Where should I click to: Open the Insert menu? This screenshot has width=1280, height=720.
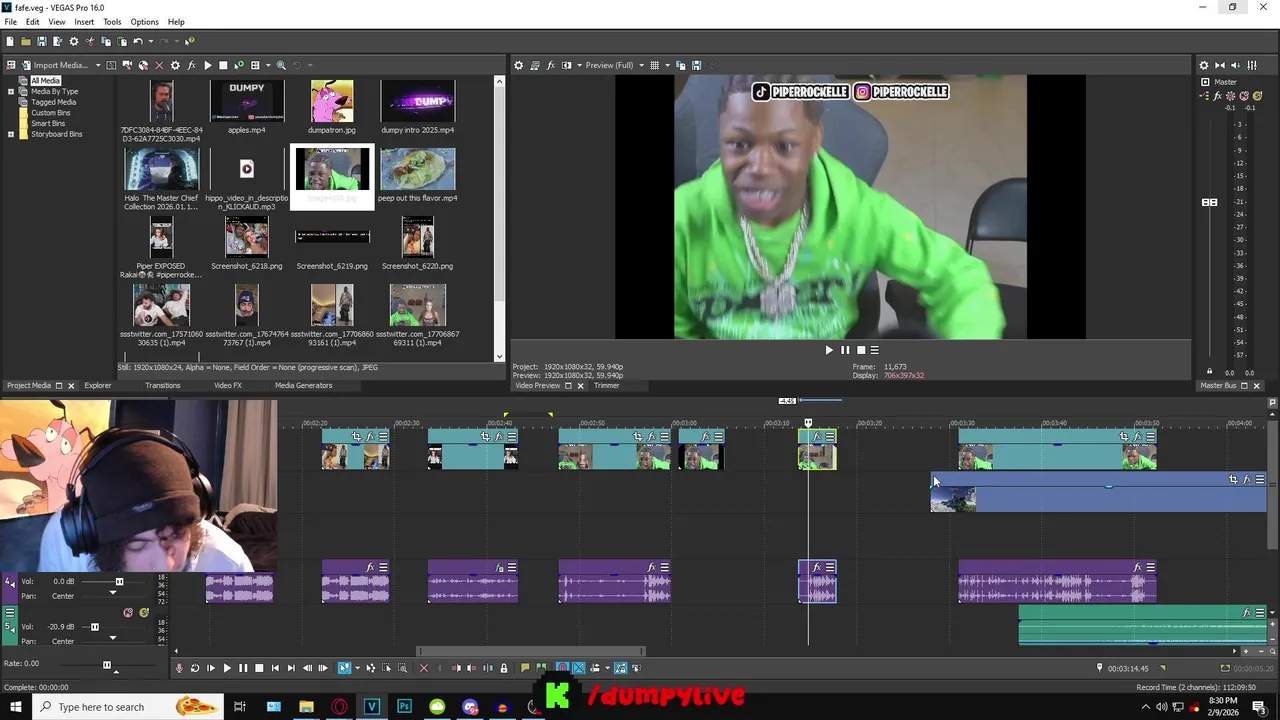(84, 22)
